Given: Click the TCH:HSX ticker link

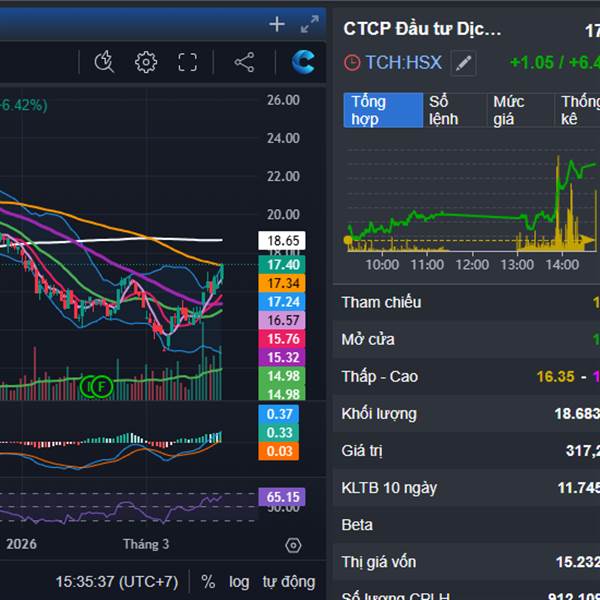Looking at the screenshot, I should 403,62.
